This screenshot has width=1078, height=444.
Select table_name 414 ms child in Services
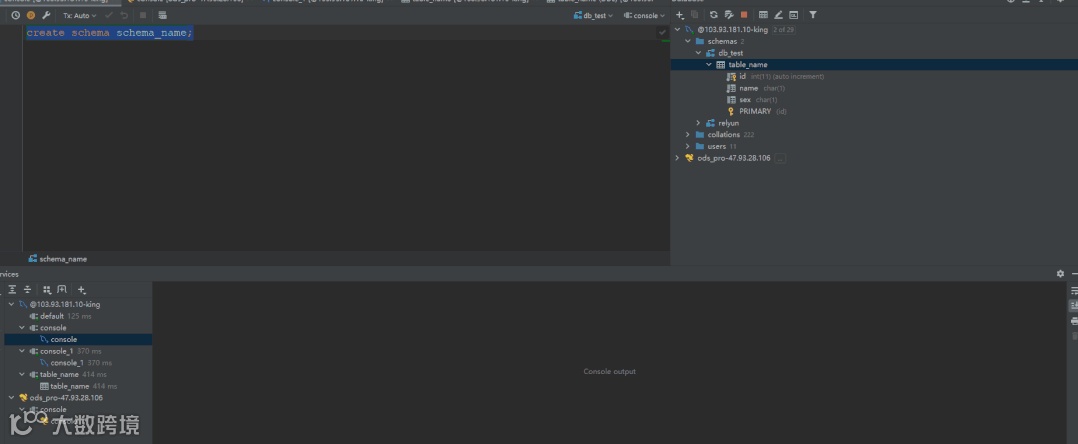[78, 386]
